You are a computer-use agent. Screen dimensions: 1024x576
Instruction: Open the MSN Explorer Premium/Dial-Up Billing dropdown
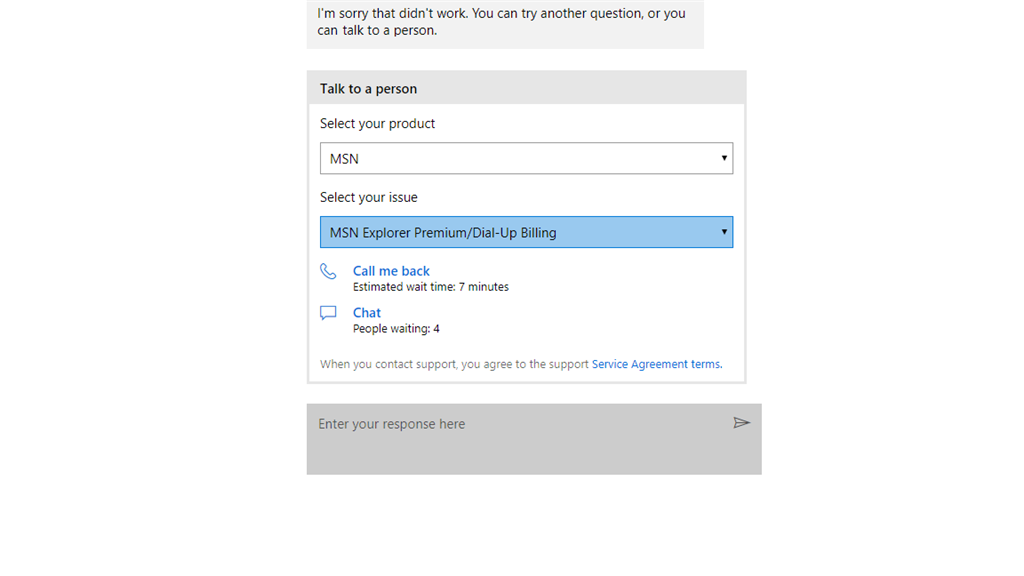[x=526, y=232]
